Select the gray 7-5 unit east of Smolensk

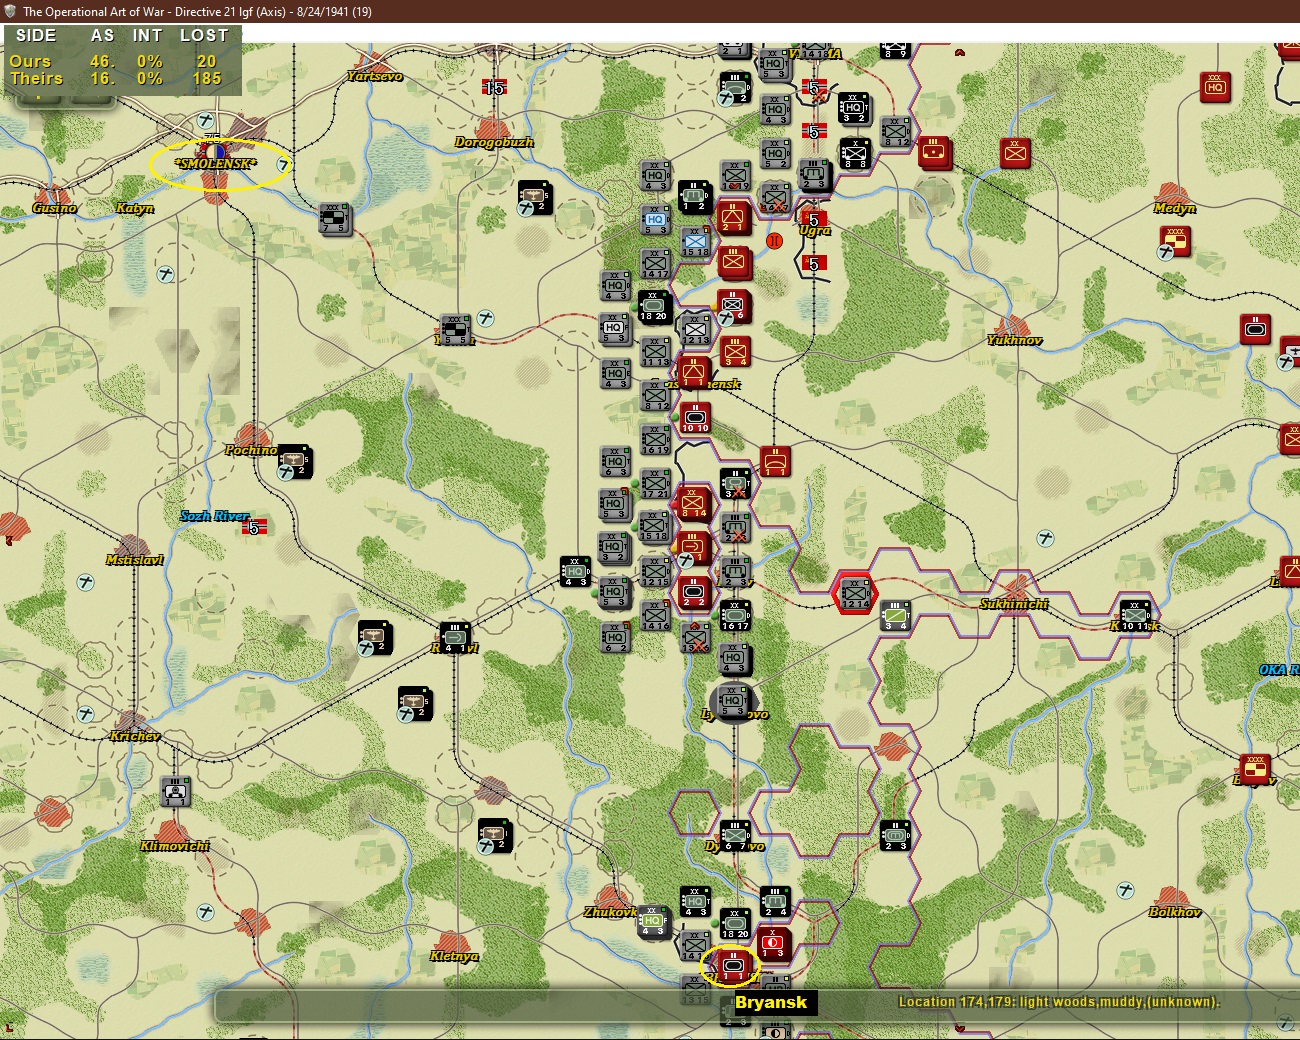pyautogui.click(x=335, y=220)
